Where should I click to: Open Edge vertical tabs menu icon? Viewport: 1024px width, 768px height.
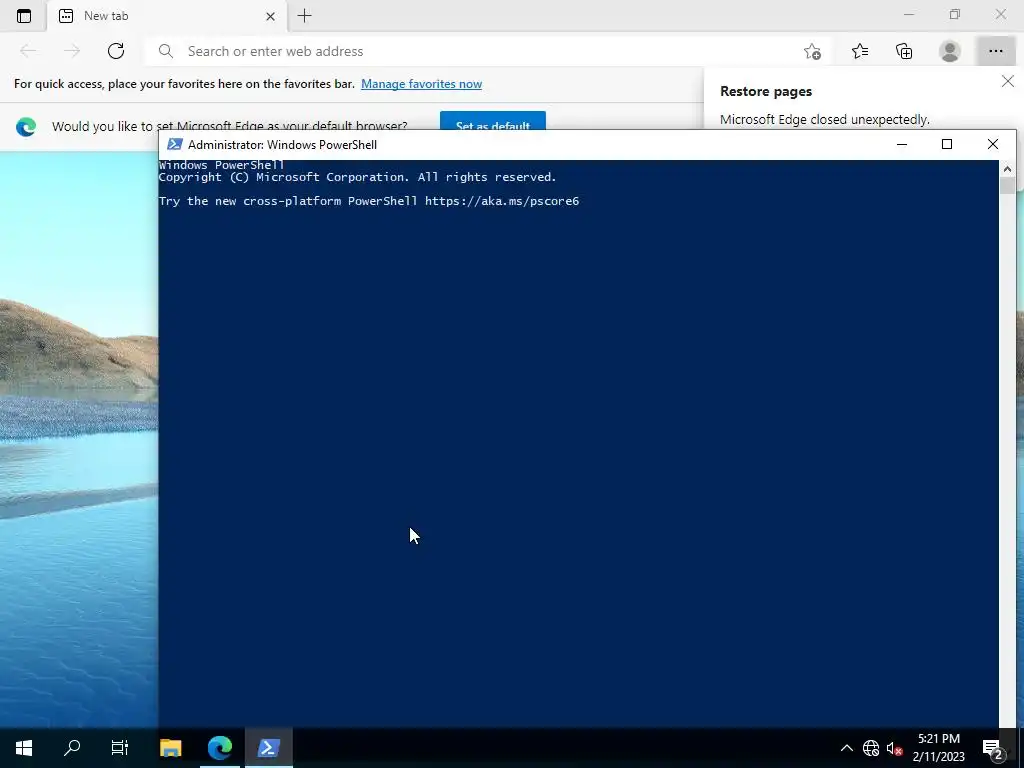[24, 16]
